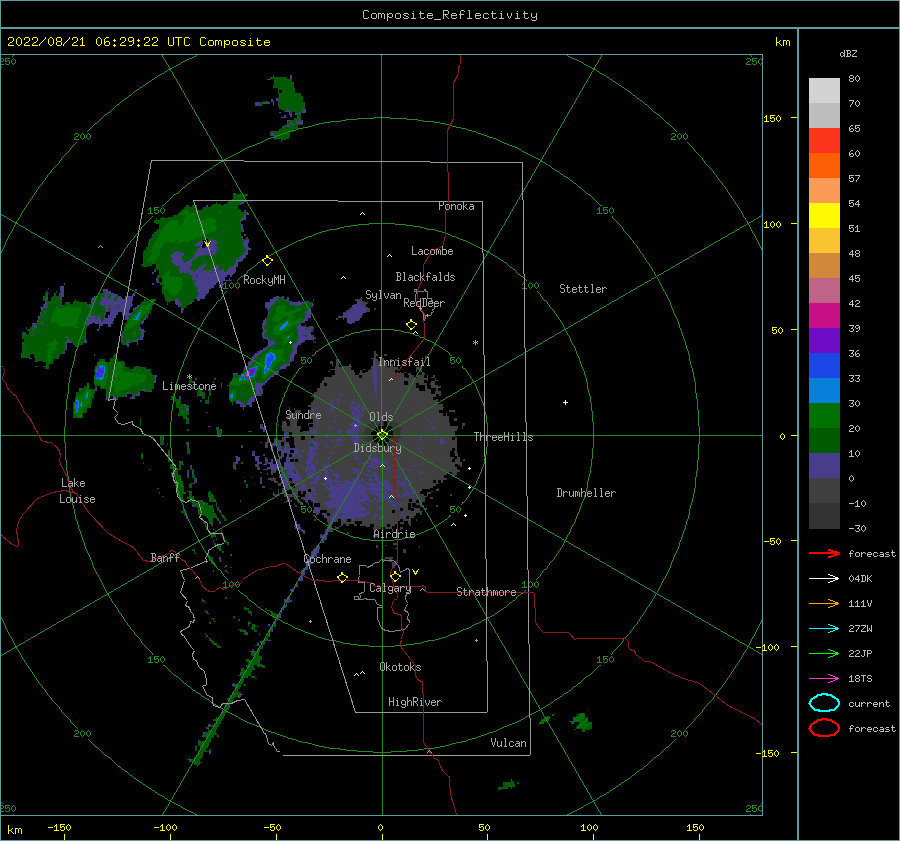This screenshot has height=841, width=900.
Task: Click the yellow diamond marker near RockyMH
Action: click(x=267, y=261)
